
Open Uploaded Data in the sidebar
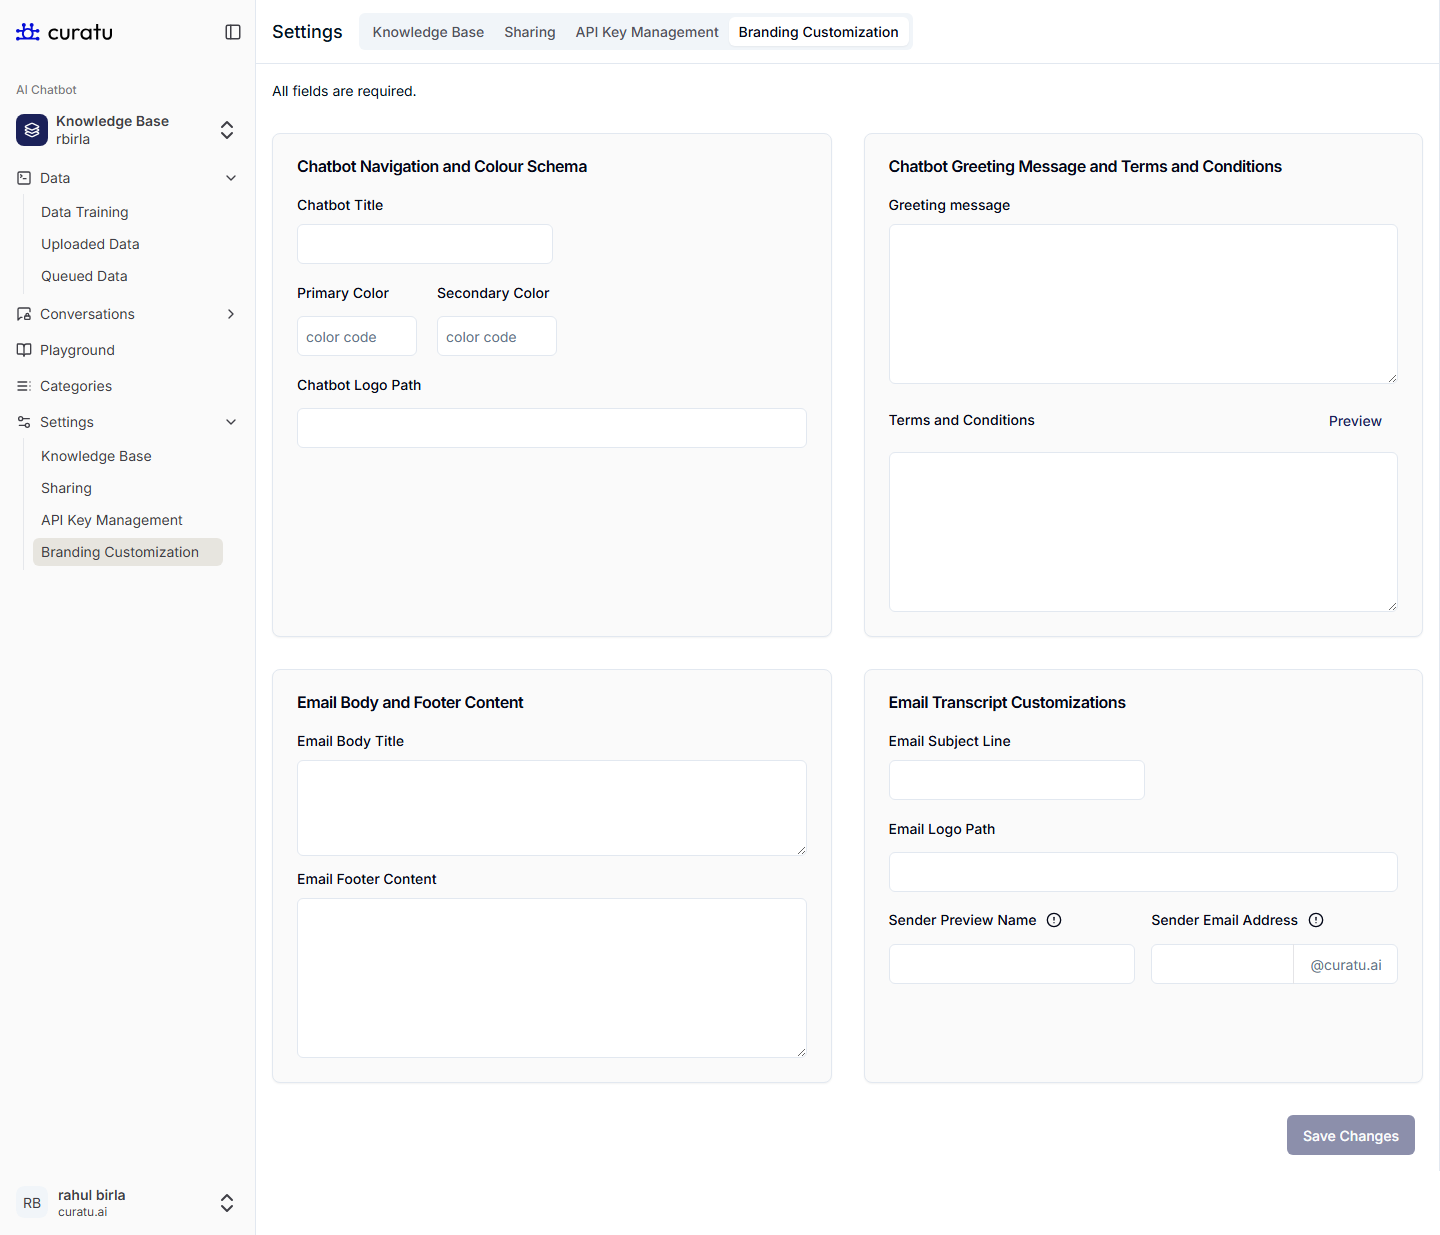[x=90, y=244]
